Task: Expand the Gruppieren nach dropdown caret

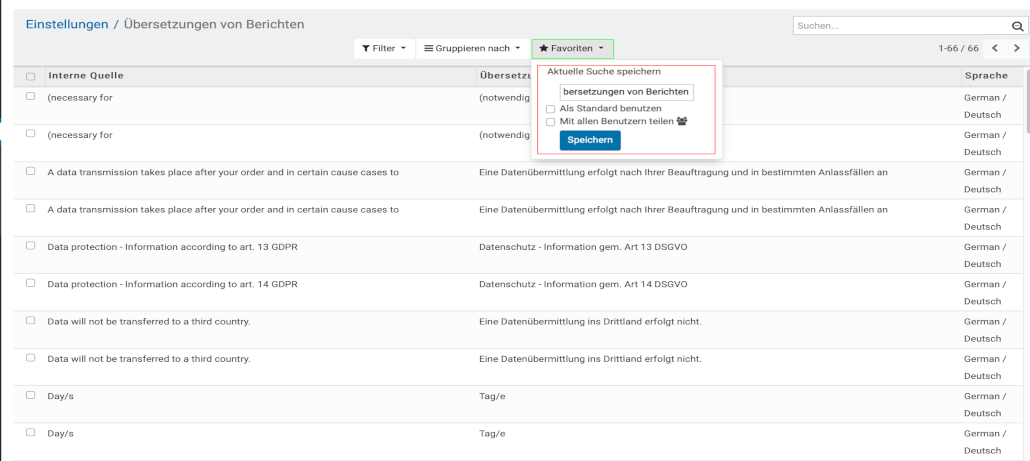Action: click(517, 48)
